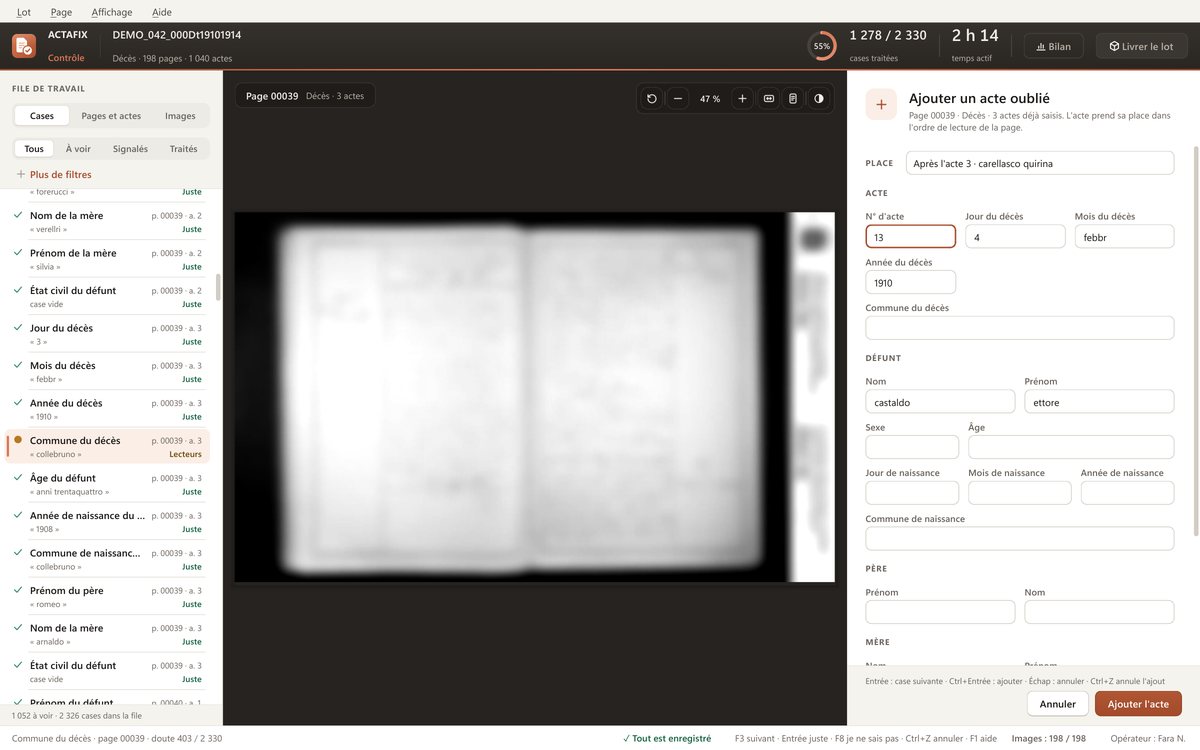This screenshot has height=750, width=1200.
Task: Select the Commune du décès « collebruno » row
Action: (x=107, y=446)
